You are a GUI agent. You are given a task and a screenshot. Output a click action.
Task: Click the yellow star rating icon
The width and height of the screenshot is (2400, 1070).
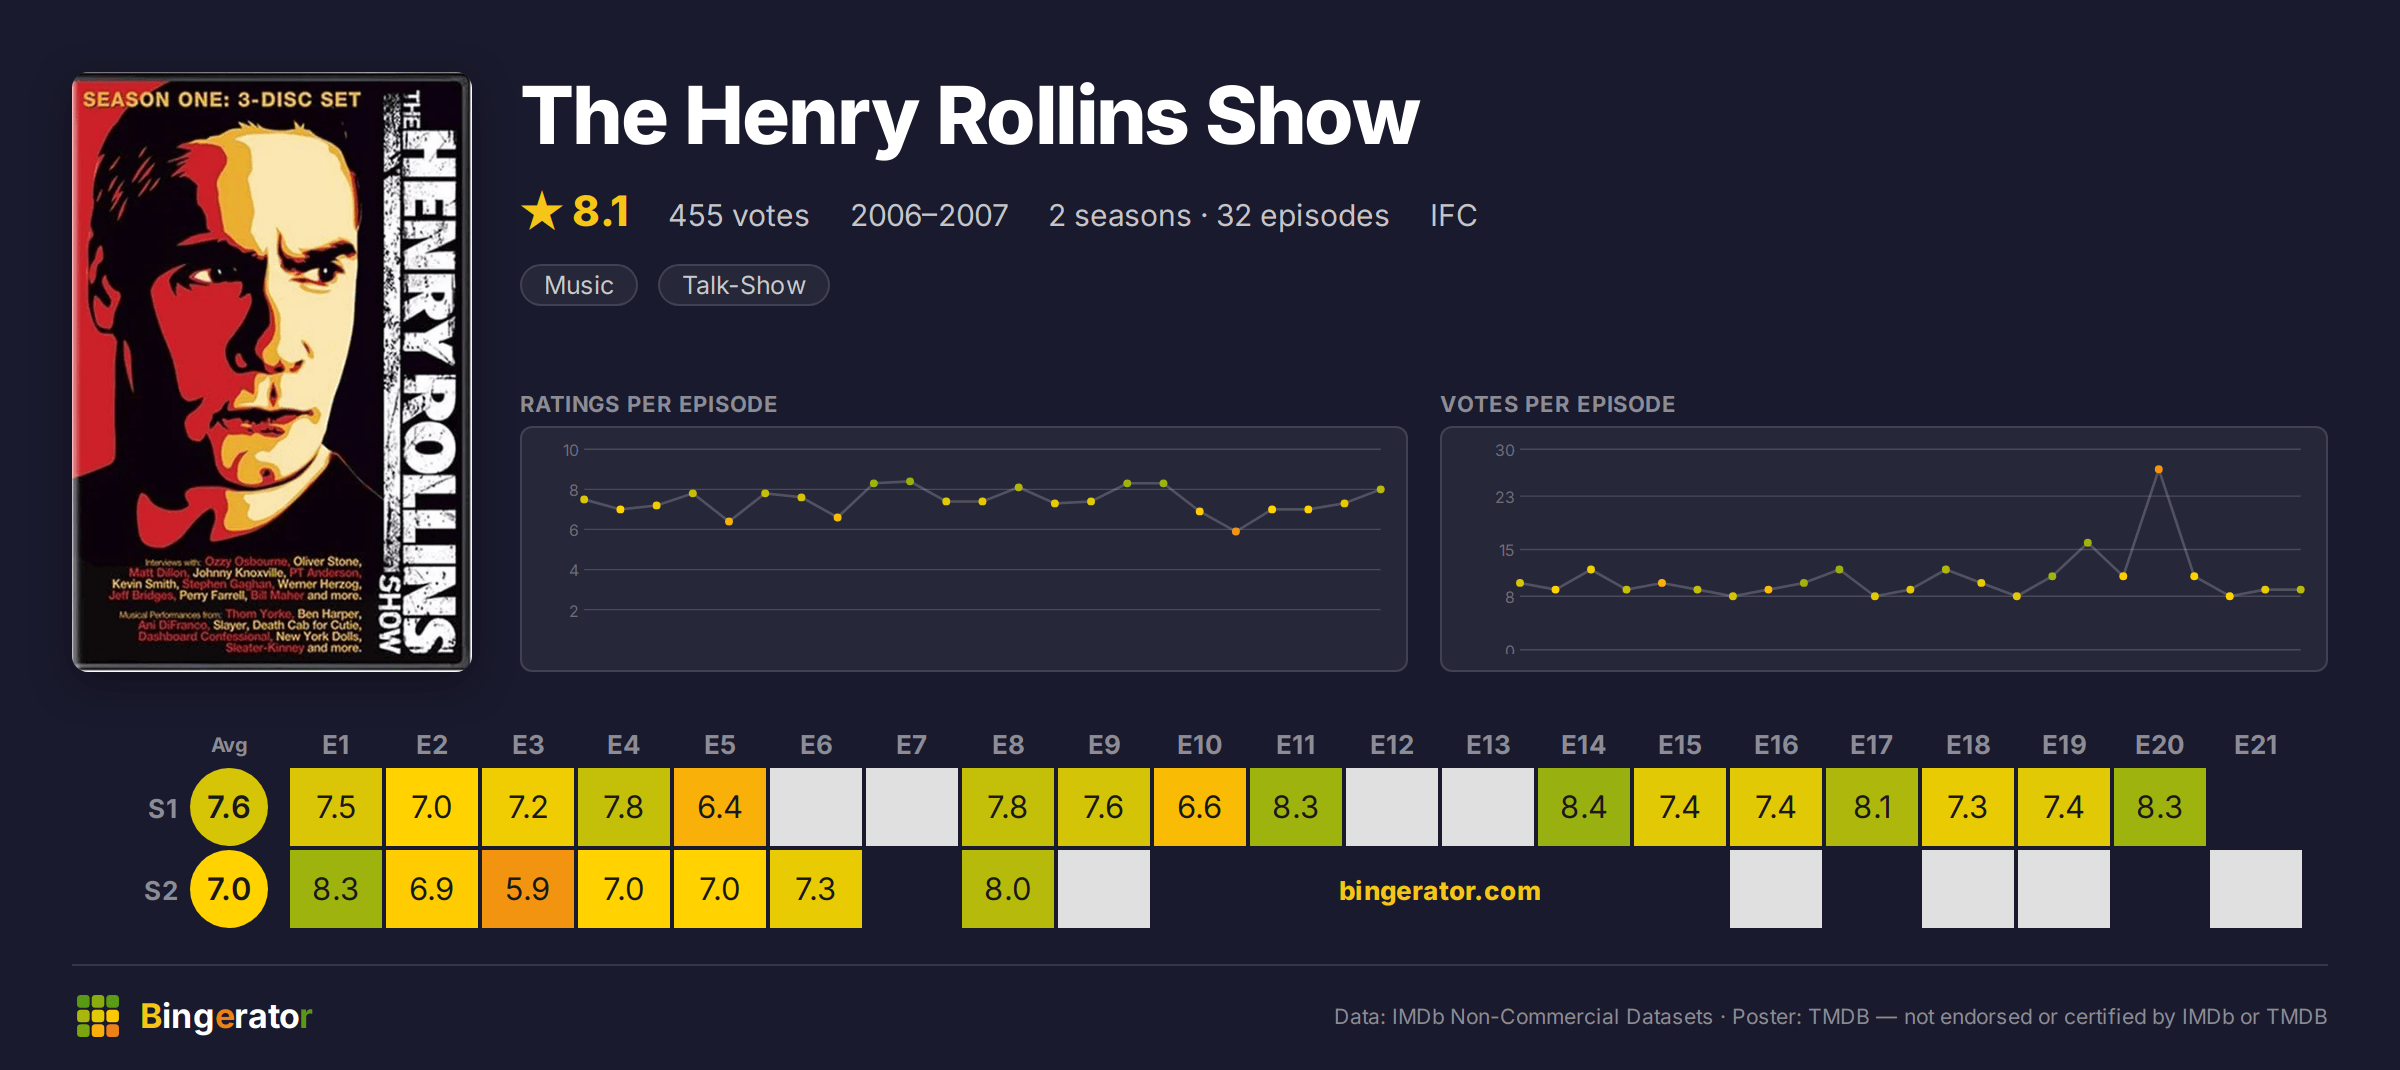coord(542,211)
